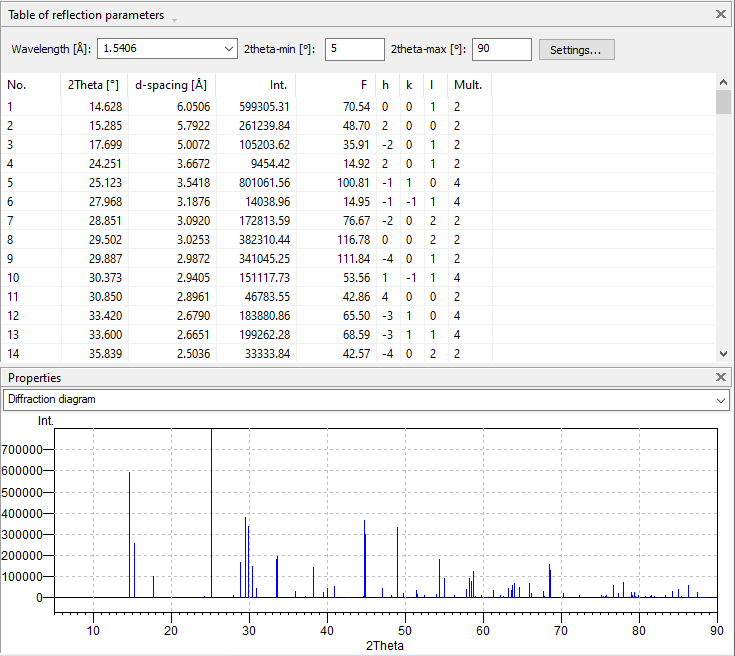Click the Mult. column header

[467, 85]
